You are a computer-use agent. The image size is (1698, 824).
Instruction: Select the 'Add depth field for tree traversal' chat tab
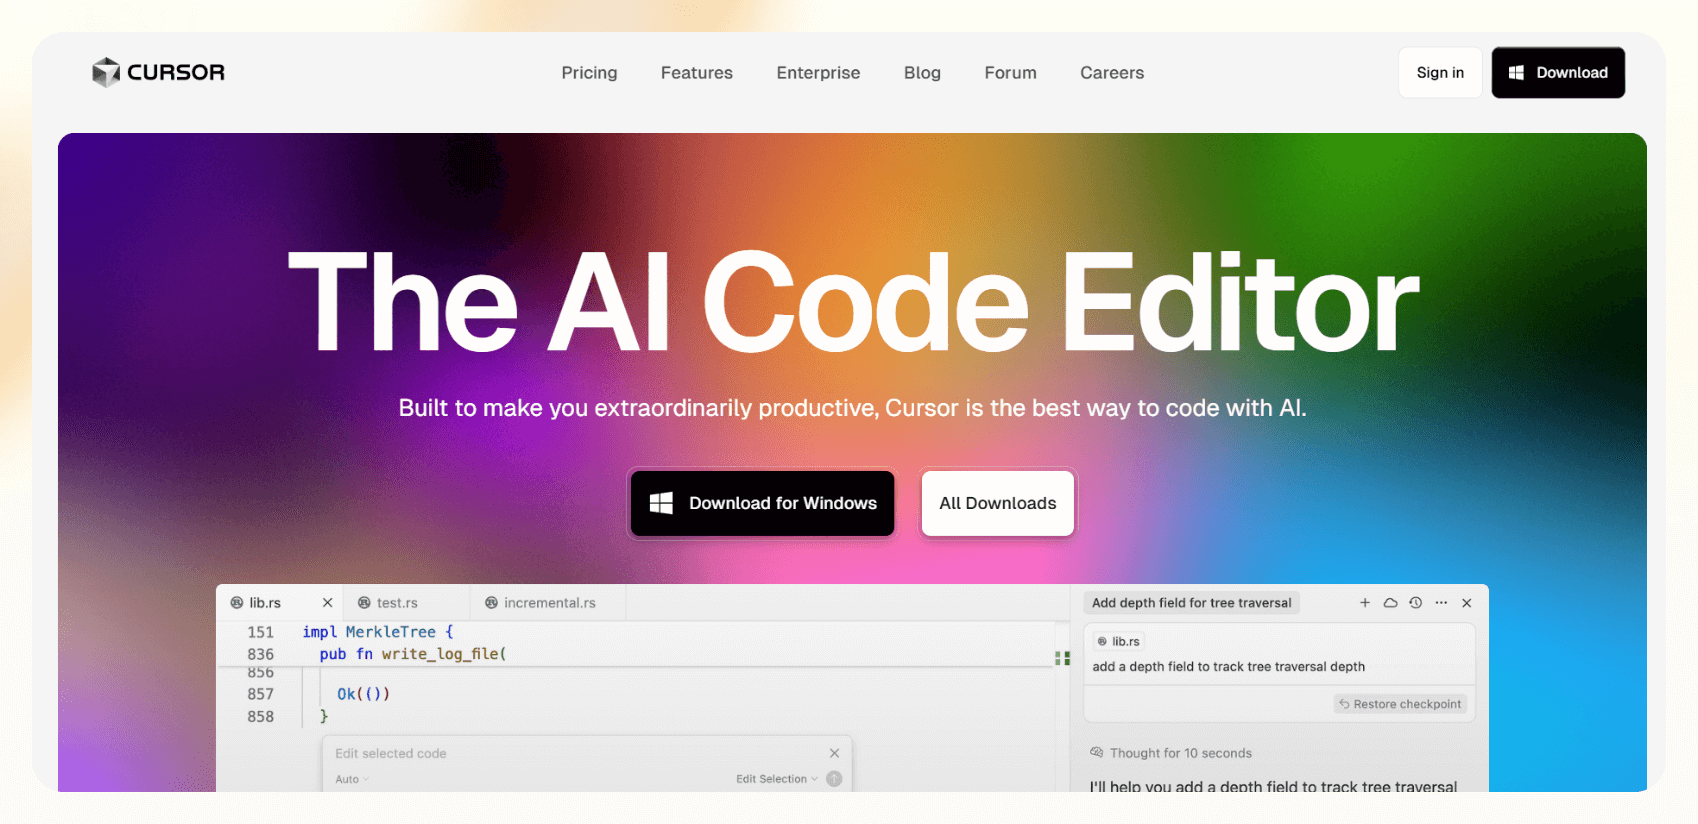point(1191,603)
